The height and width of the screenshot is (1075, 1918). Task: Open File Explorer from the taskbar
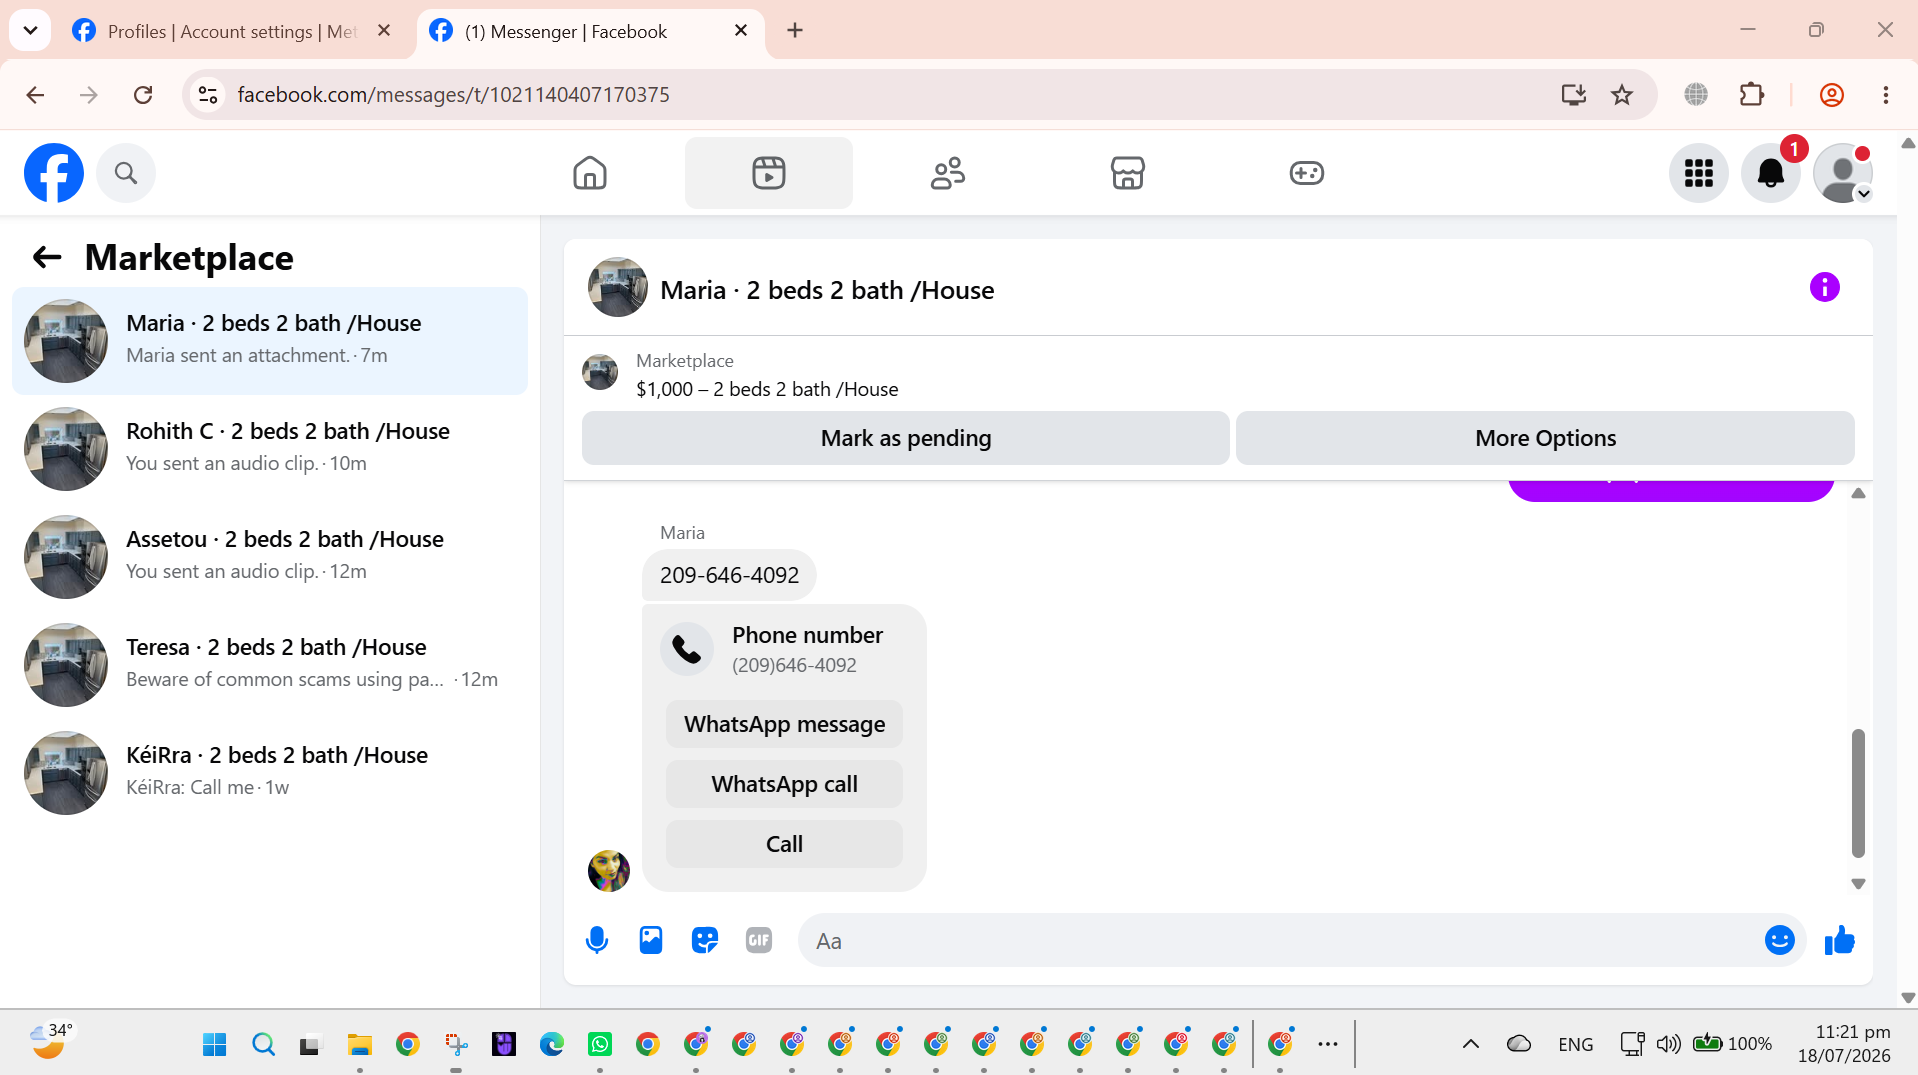coord(359,1045)
